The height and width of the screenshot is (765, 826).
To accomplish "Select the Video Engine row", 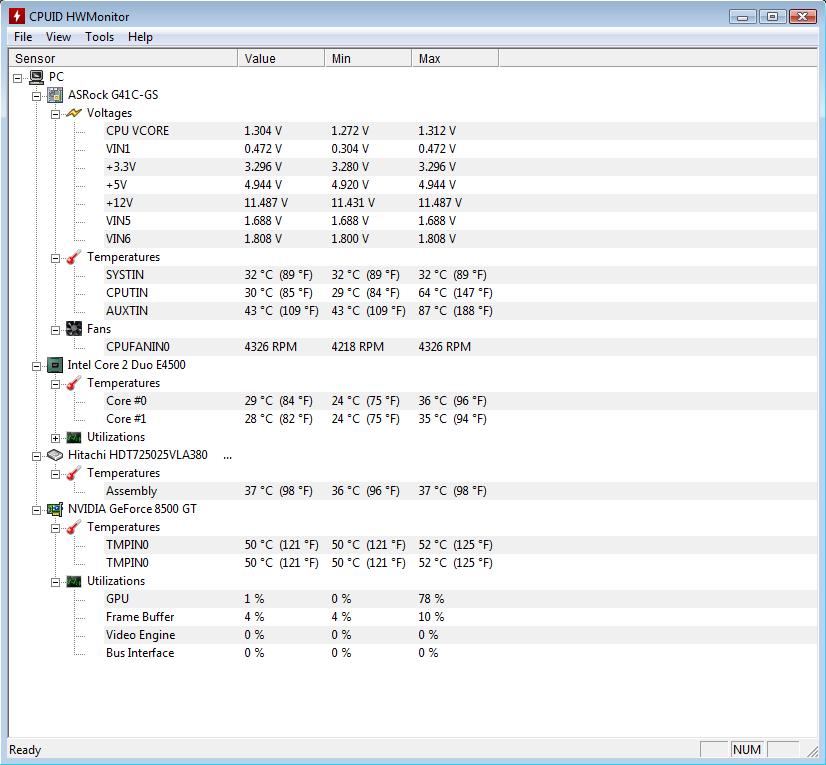I will [461, 635].
